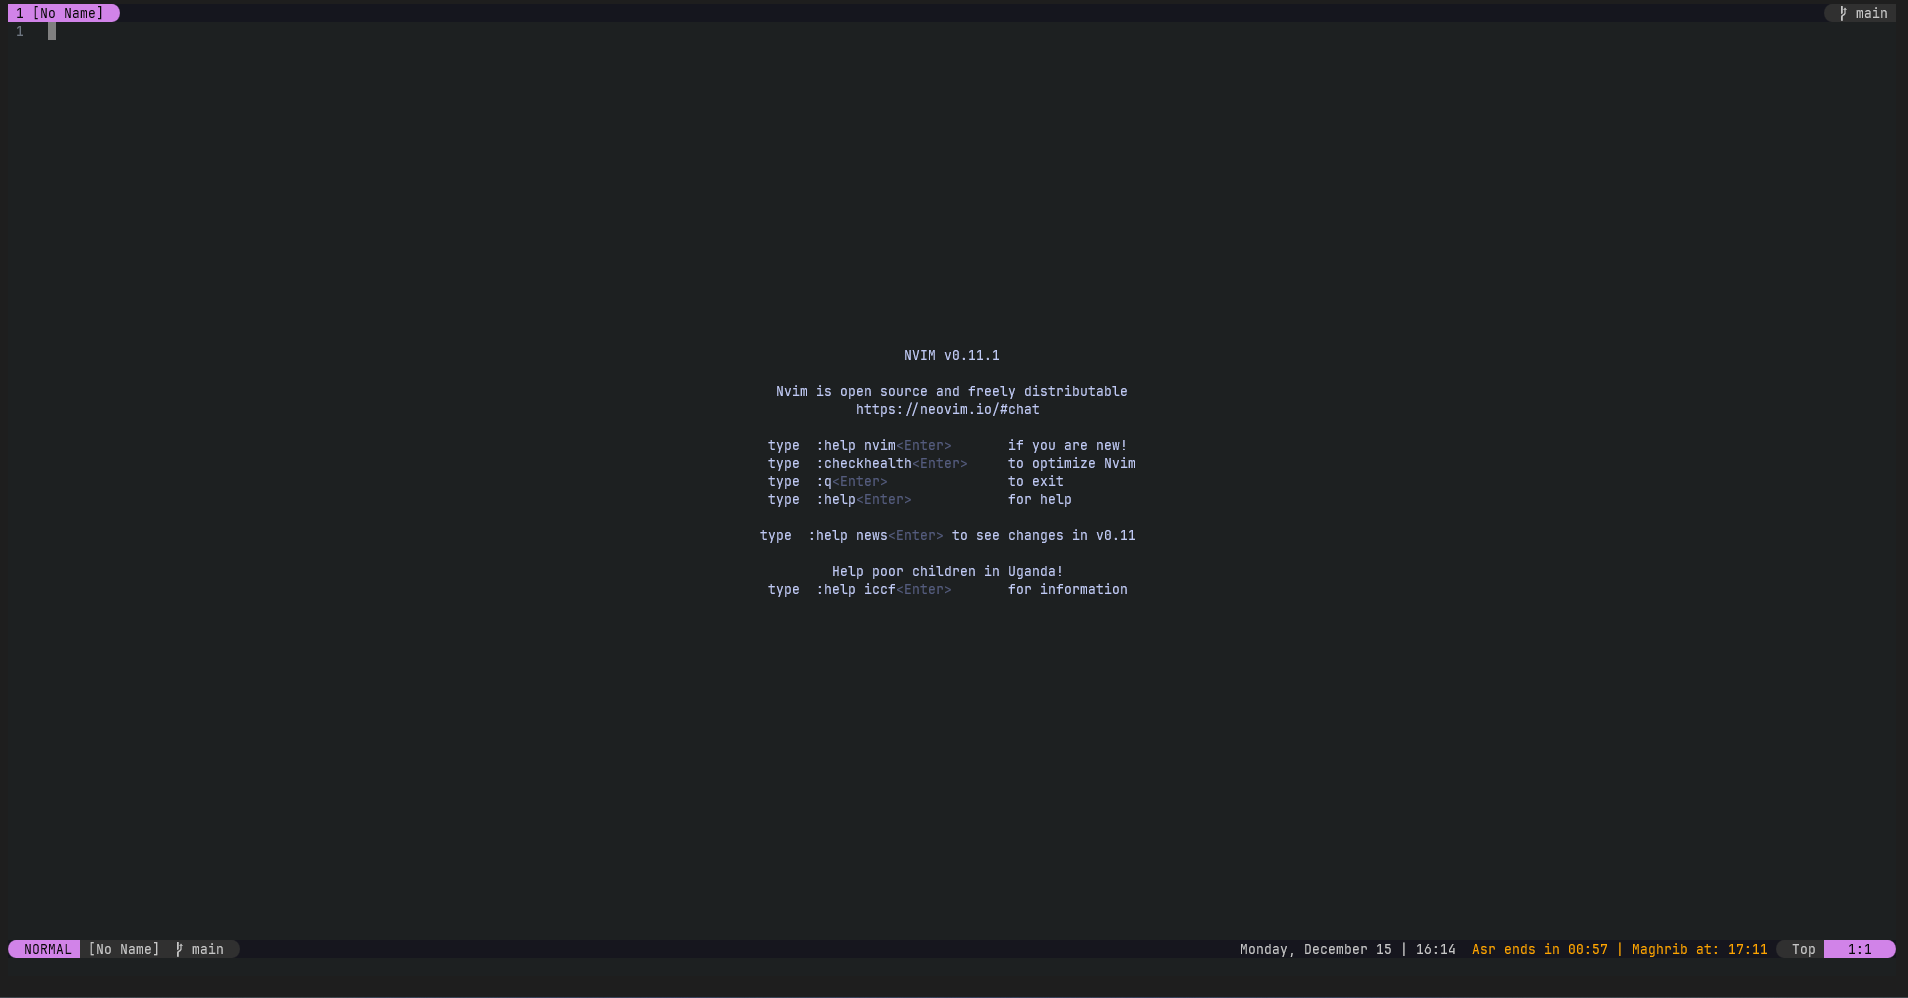Image resolution: width=1908 pixels, height=998 pixels.
Task: Click line number 1 in the gutter
Action: pos(20,31)
